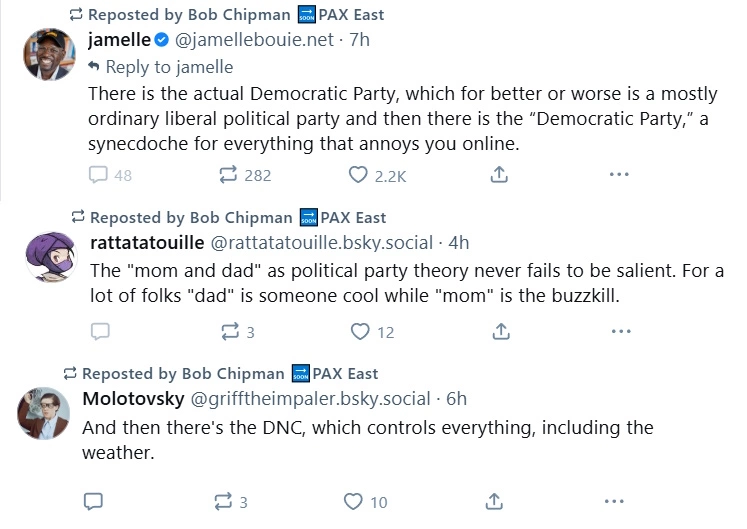
Task: Share rattatatouille's post via share icon
Action: pyautogui.click(x=501, y=331)
